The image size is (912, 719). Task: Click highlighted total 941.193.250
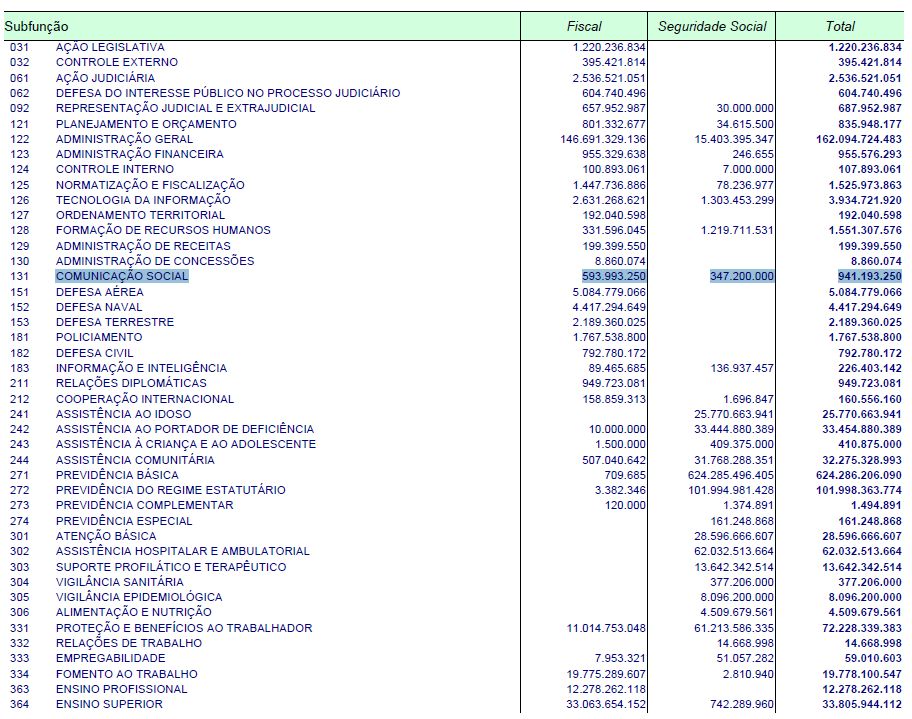[x=870, y=276]
